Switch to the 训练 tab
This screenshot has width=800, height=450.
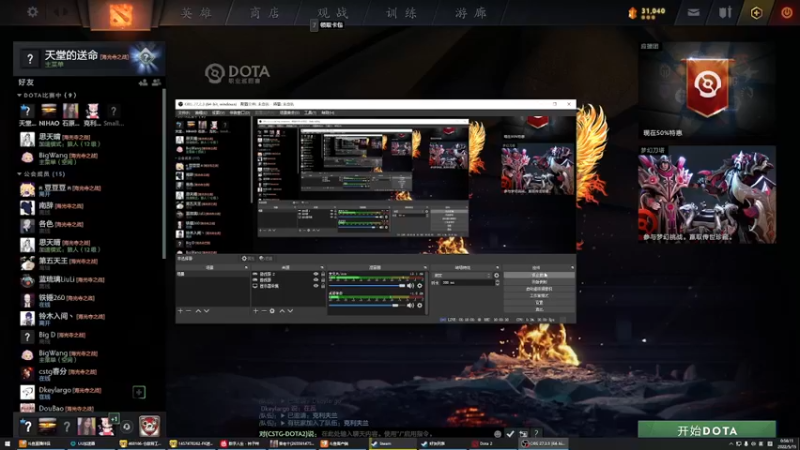[401, 13]
